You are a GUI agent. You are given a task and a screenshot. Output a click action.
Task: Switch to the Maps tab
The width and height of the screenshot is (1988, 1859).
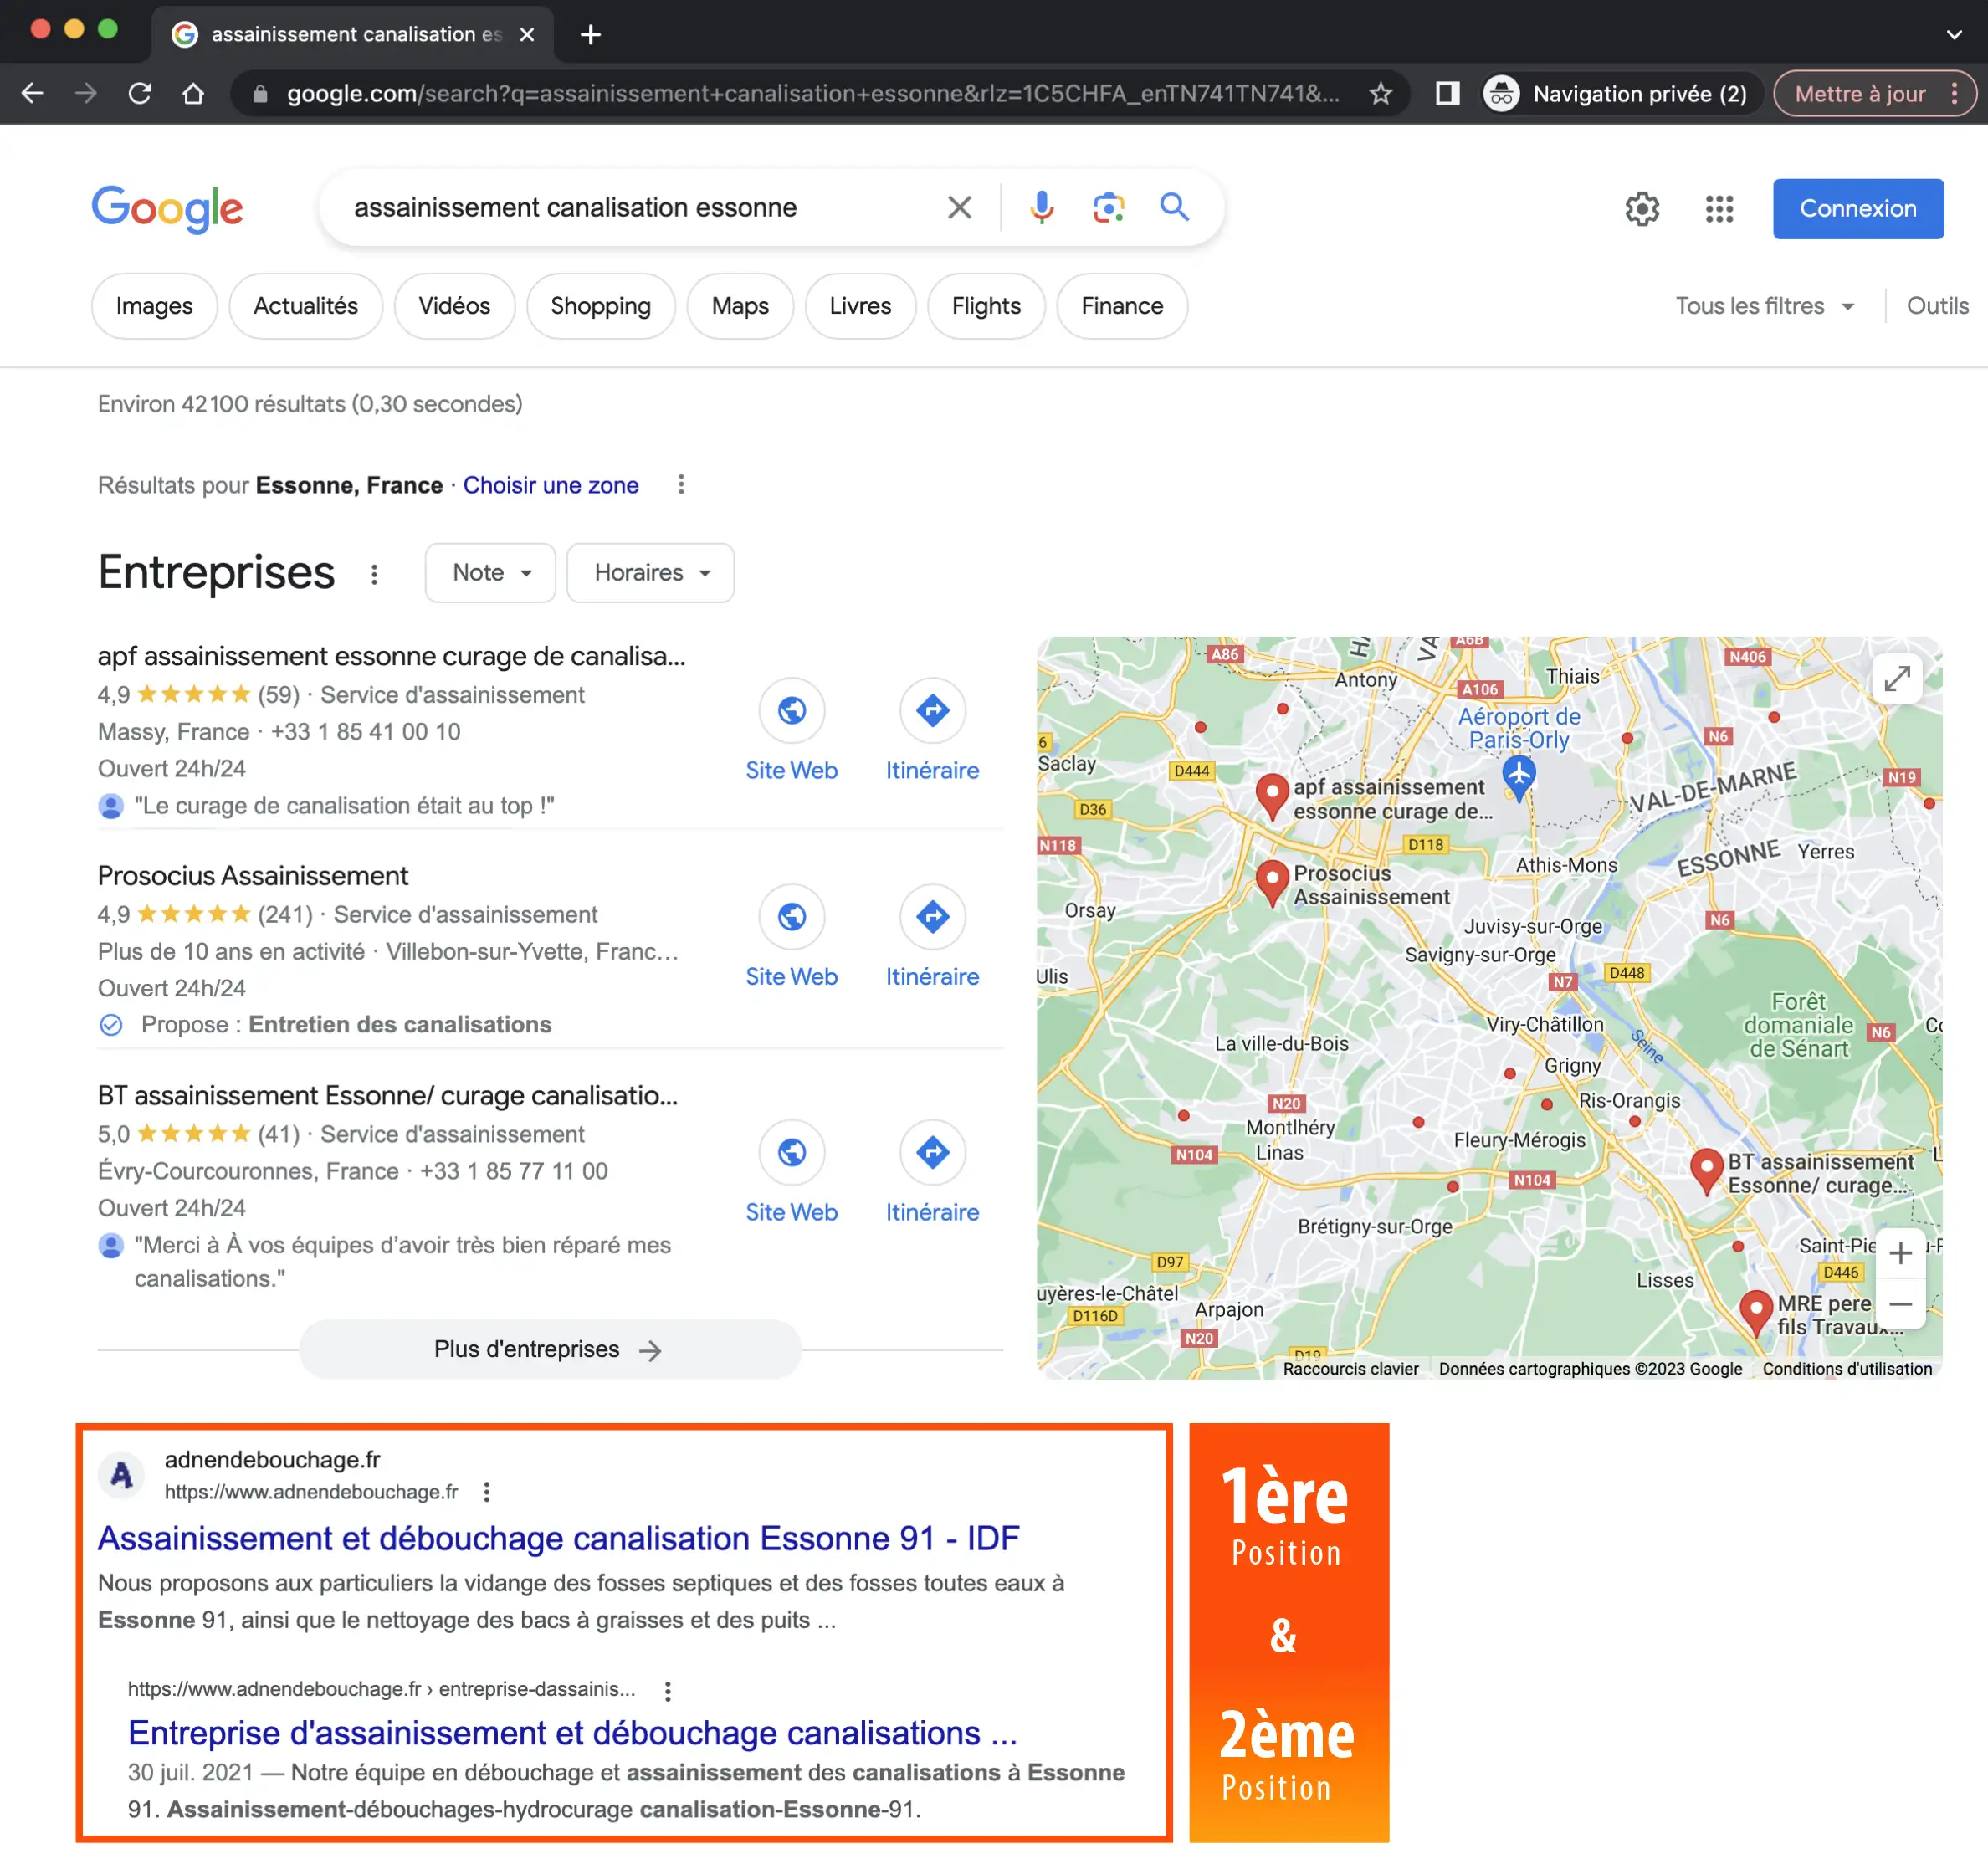click(739, 306)
